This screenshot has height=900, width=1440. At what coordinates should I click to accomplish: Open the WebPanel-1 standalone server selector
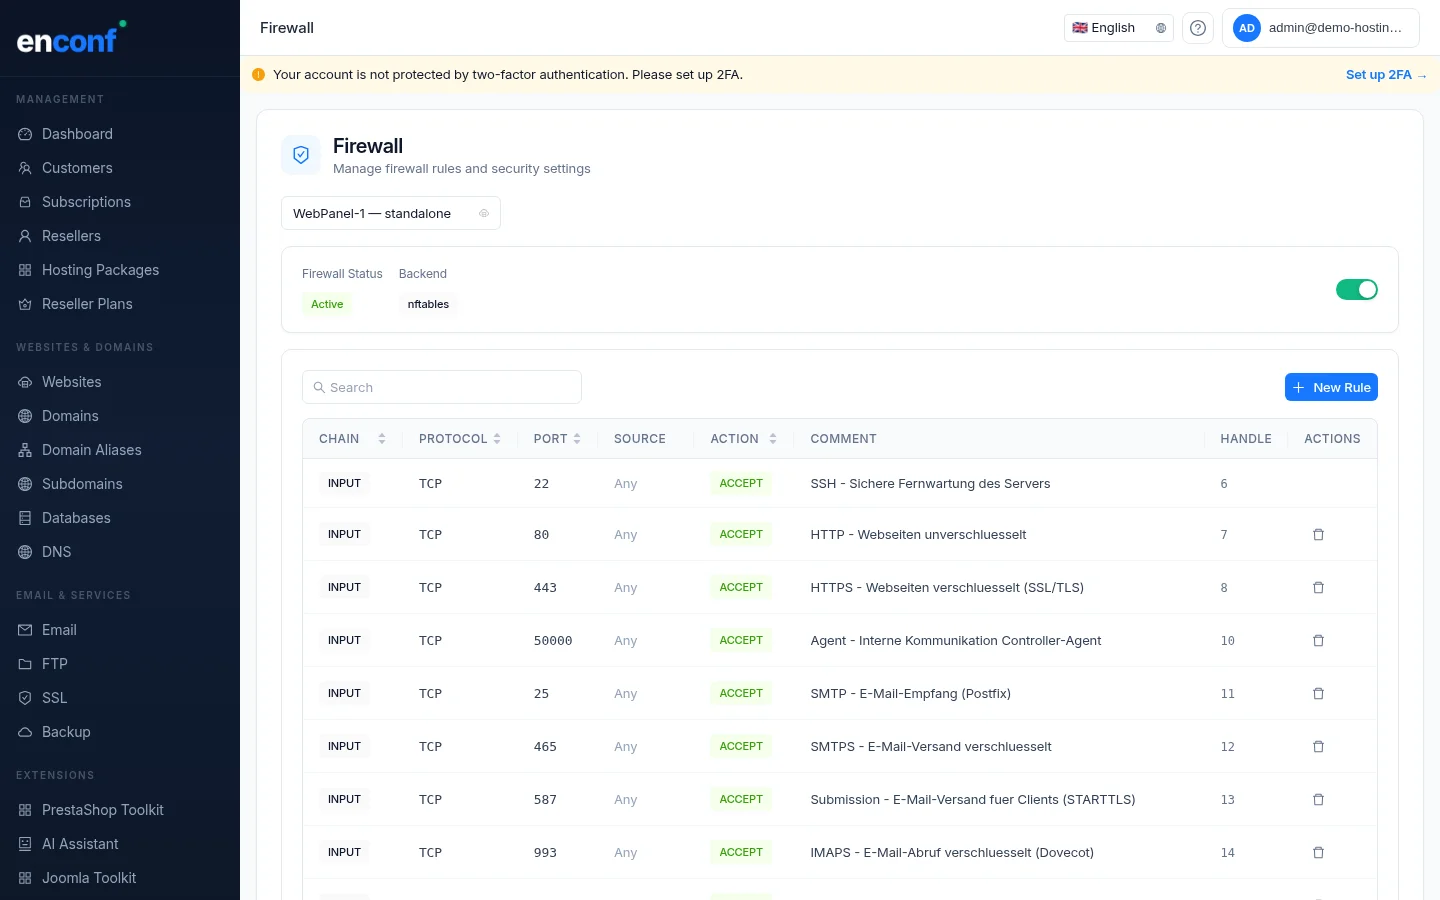point(391,214)
